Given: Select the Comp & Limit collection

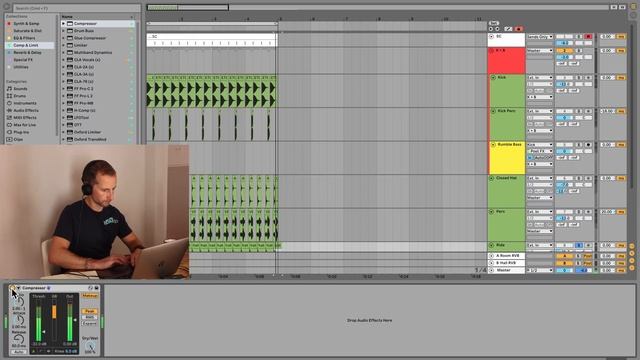Looking at the screenshot, I should (x=26, y=45).
